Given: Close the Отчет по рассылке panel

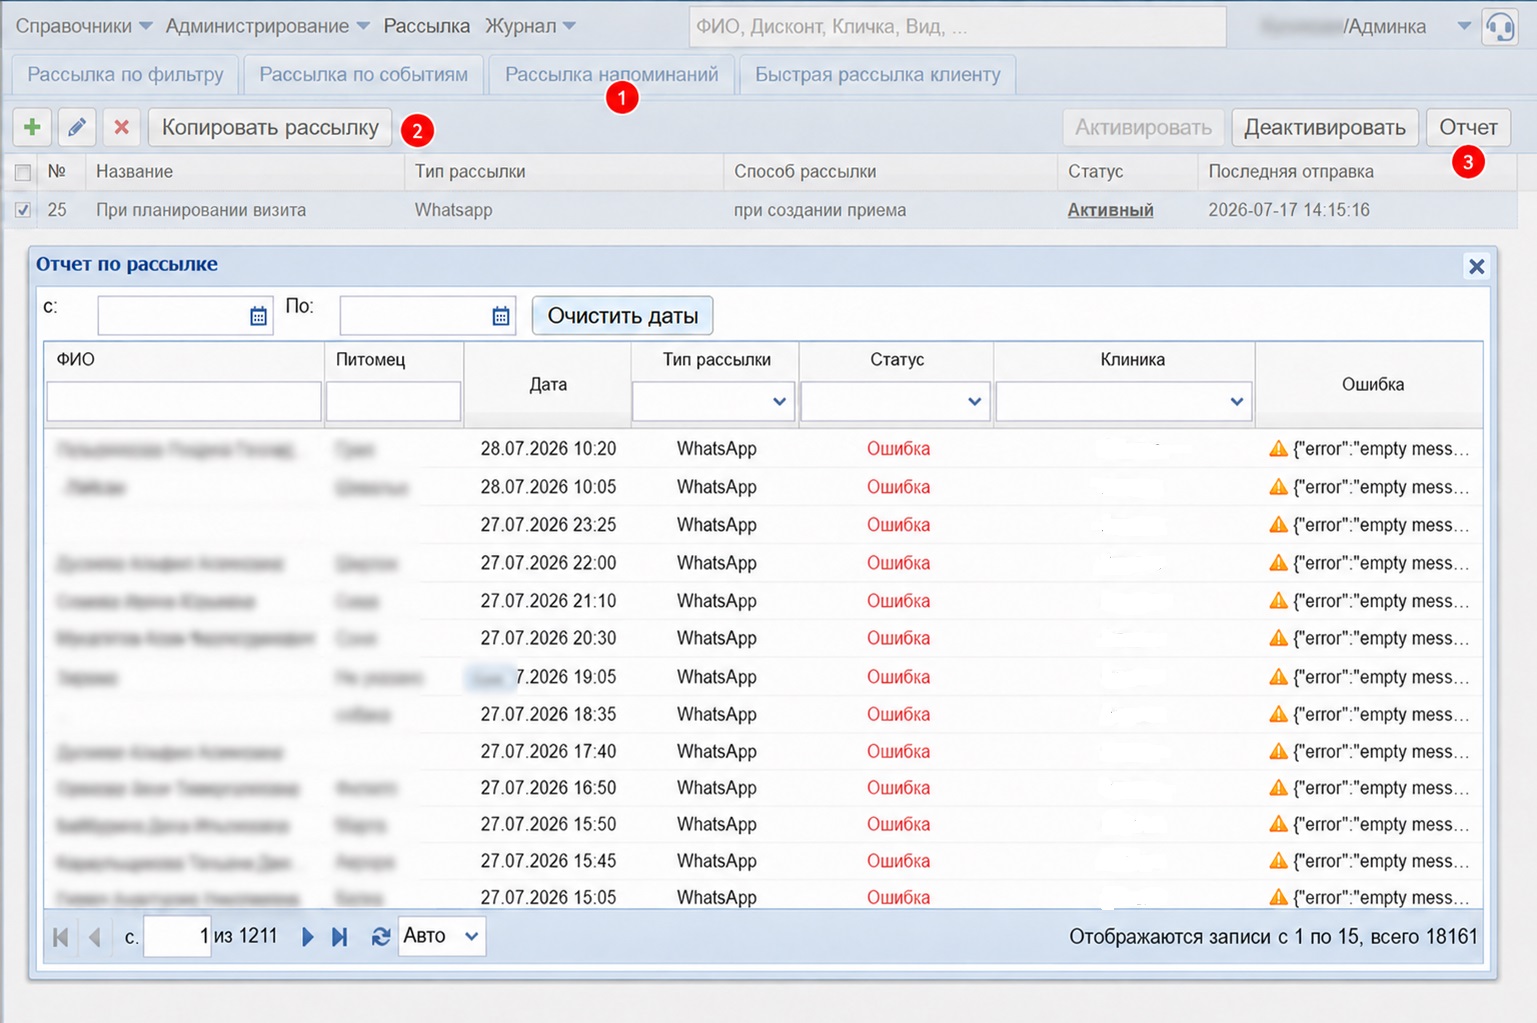Looking at the screenshot, I should [1476, 266].
